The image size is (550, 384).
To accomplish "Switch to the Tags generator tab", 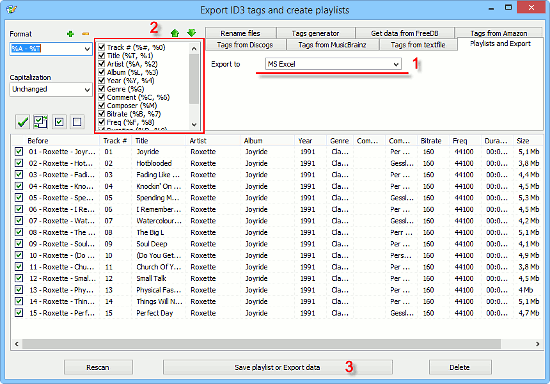I will click(x=315, y=33).
